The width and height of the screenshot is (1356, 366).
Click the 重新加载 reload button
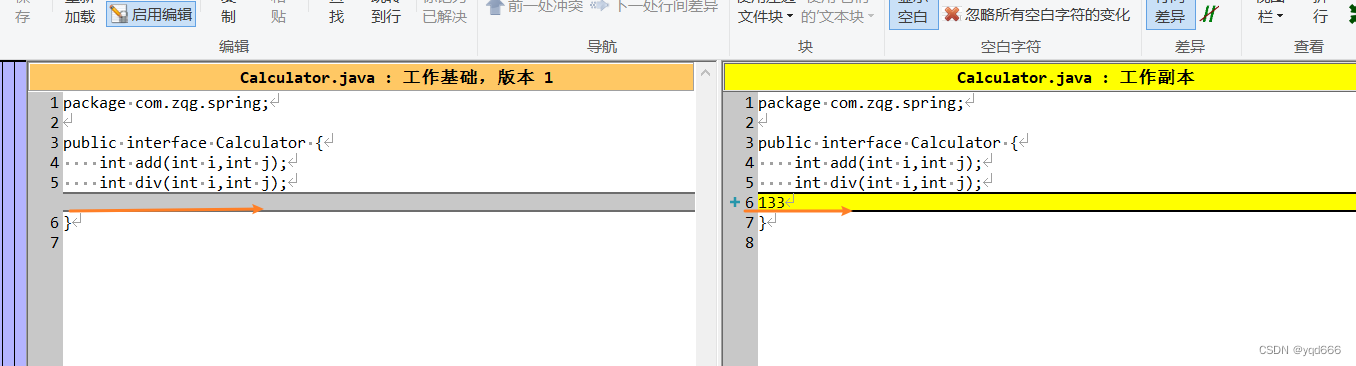(80, 12)
